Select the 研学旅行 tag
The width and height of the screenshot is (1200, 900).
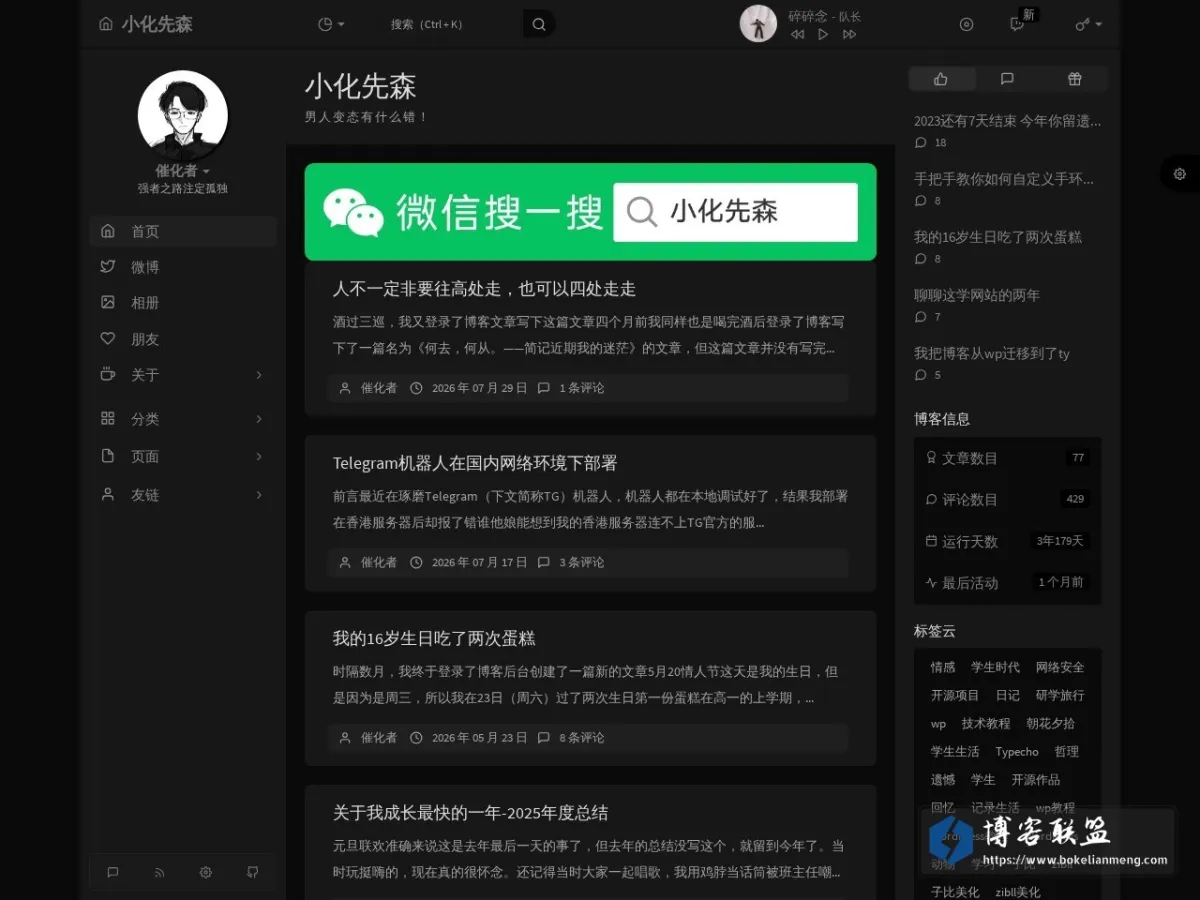pyautogui.click(x=1060, y=695)
